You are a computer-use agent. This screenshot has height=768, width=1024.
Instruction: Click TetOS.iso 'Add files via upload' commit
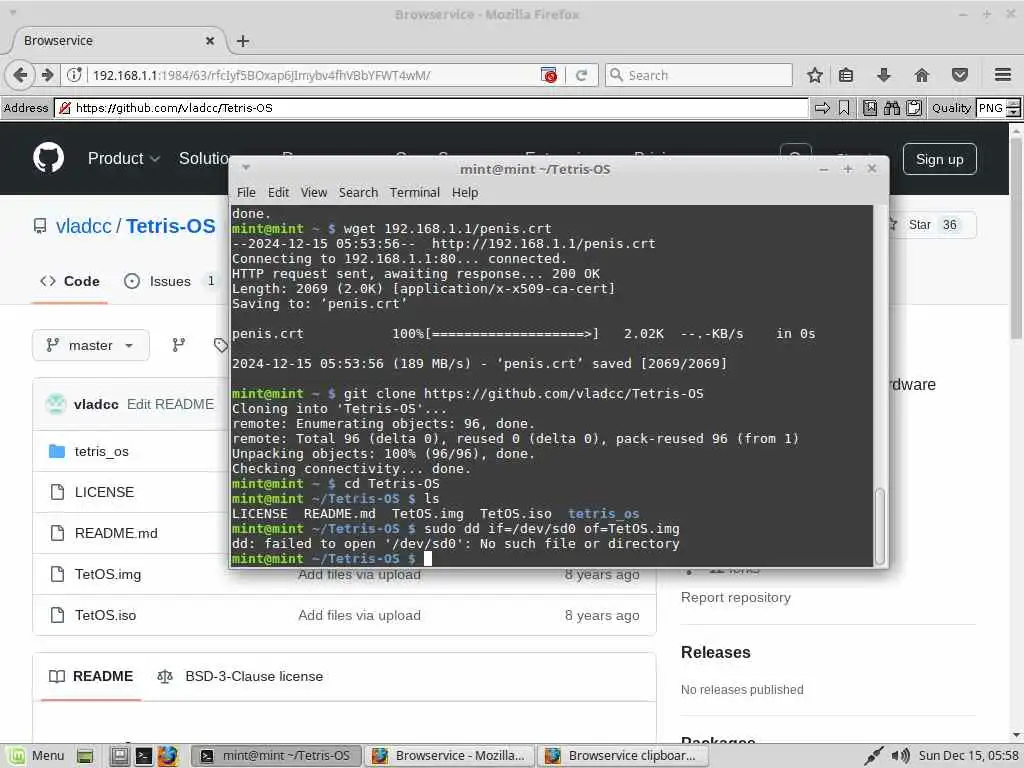point(359,615)
